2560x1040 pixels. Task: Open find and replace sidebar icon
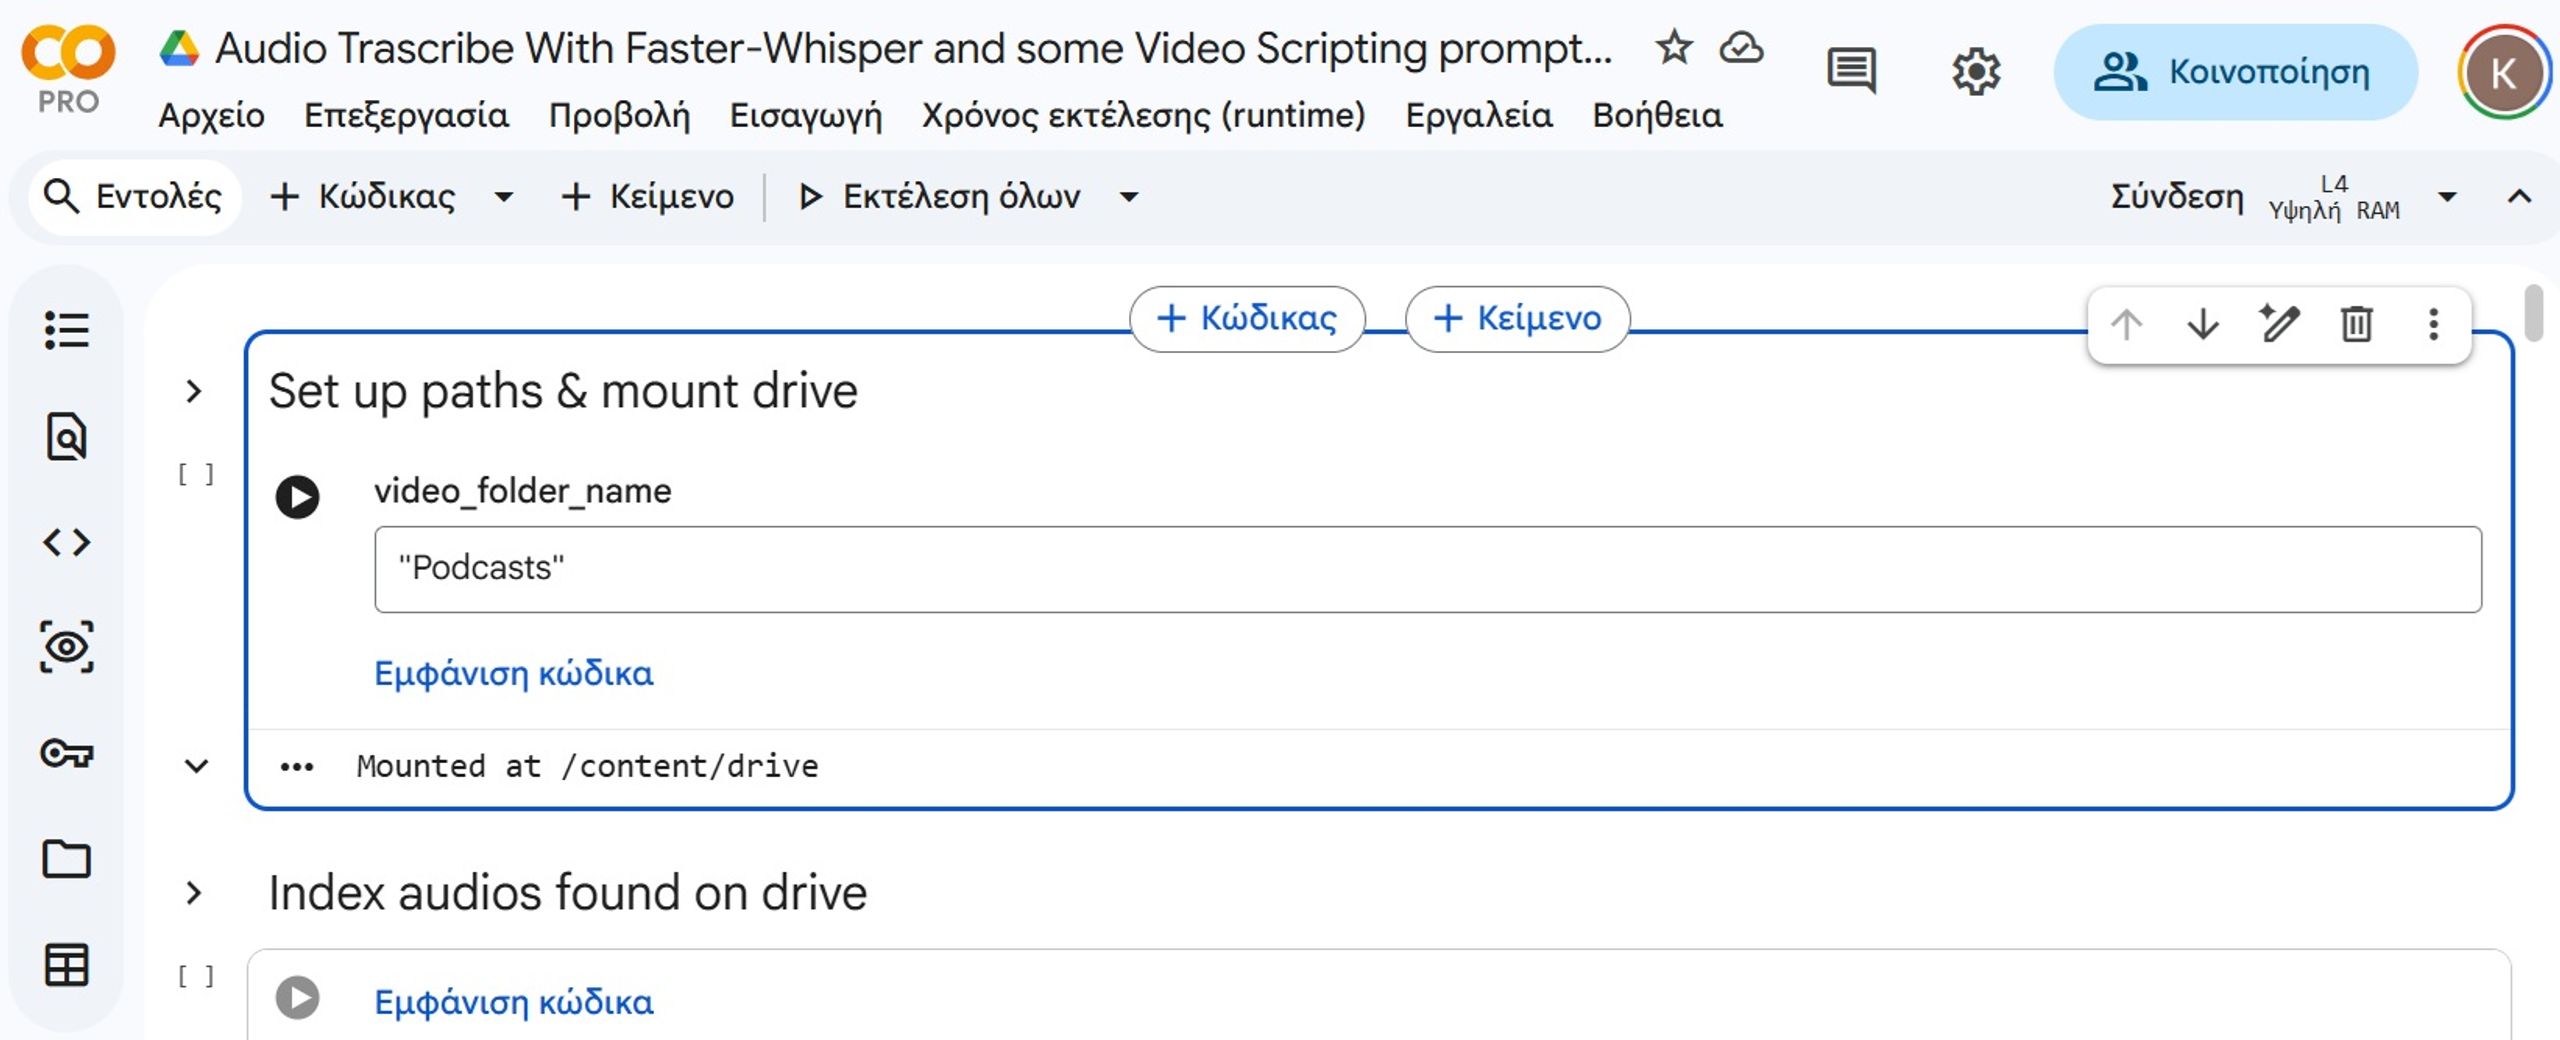coord(67,436)
